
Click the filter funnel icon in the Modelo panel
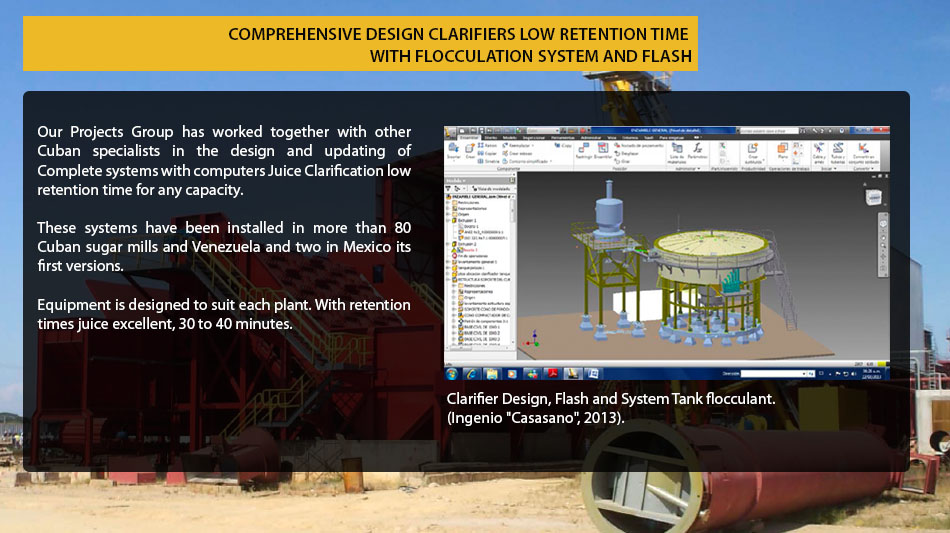click(449, 187)
